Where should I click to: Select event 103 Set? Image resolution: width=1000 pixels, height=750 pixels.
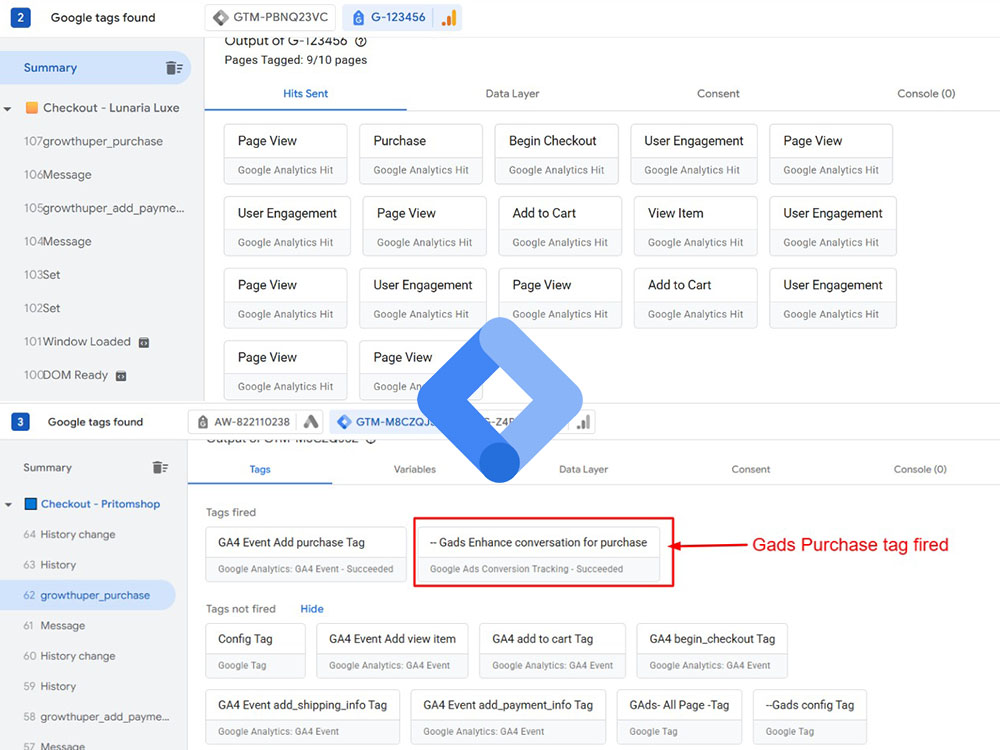(x=42, y=275)
